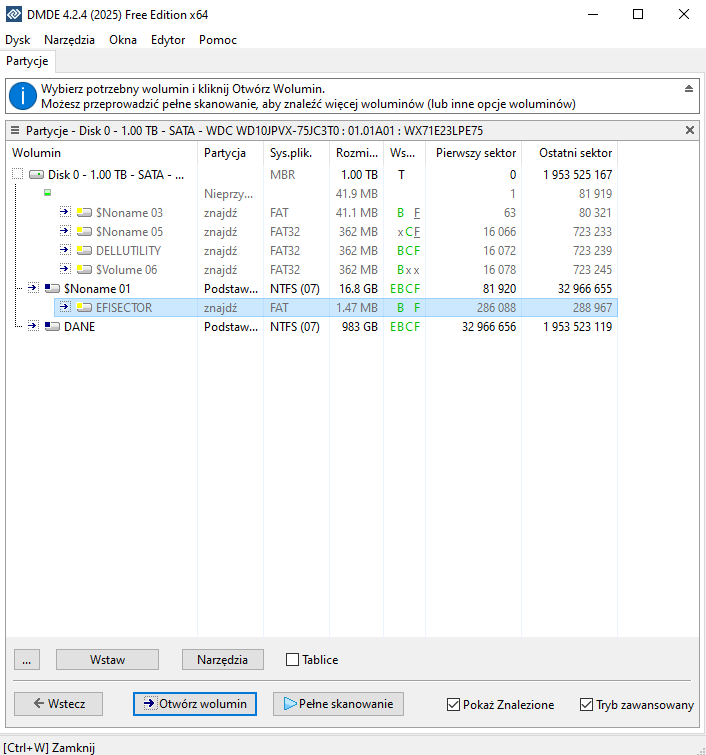
Task: Click the yellow volume icon of $Noname 03
Action: (x=84, y=212)
